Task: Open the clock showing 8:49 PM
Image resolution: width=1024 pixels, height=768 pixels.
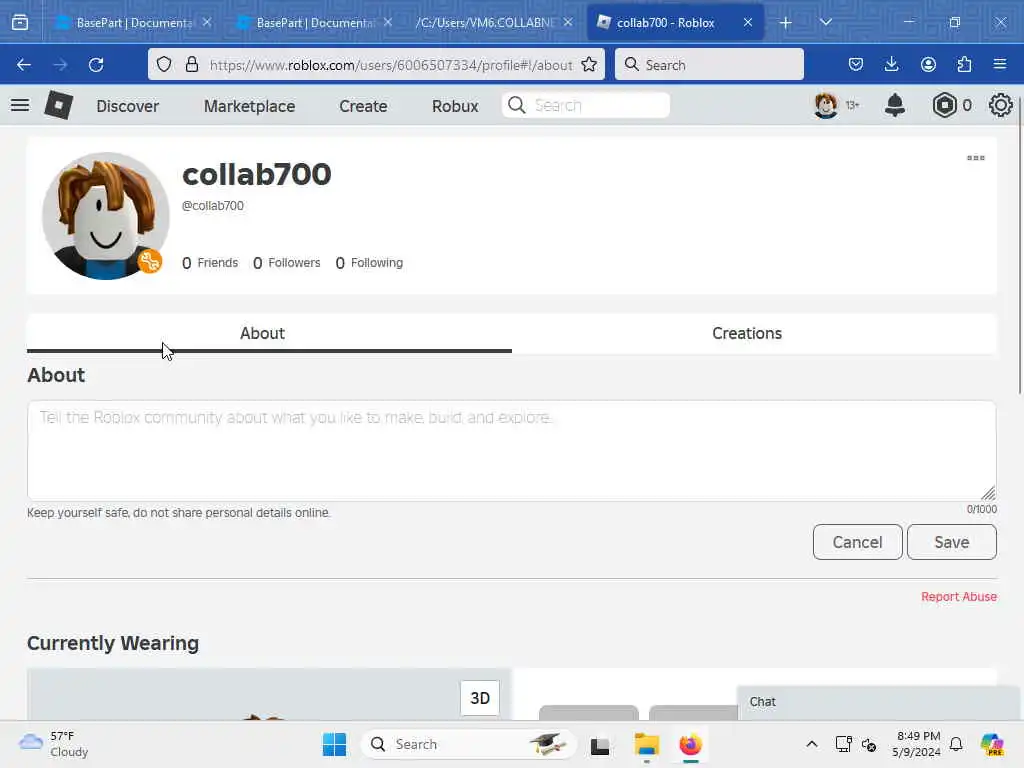Action: click(918, 744)
